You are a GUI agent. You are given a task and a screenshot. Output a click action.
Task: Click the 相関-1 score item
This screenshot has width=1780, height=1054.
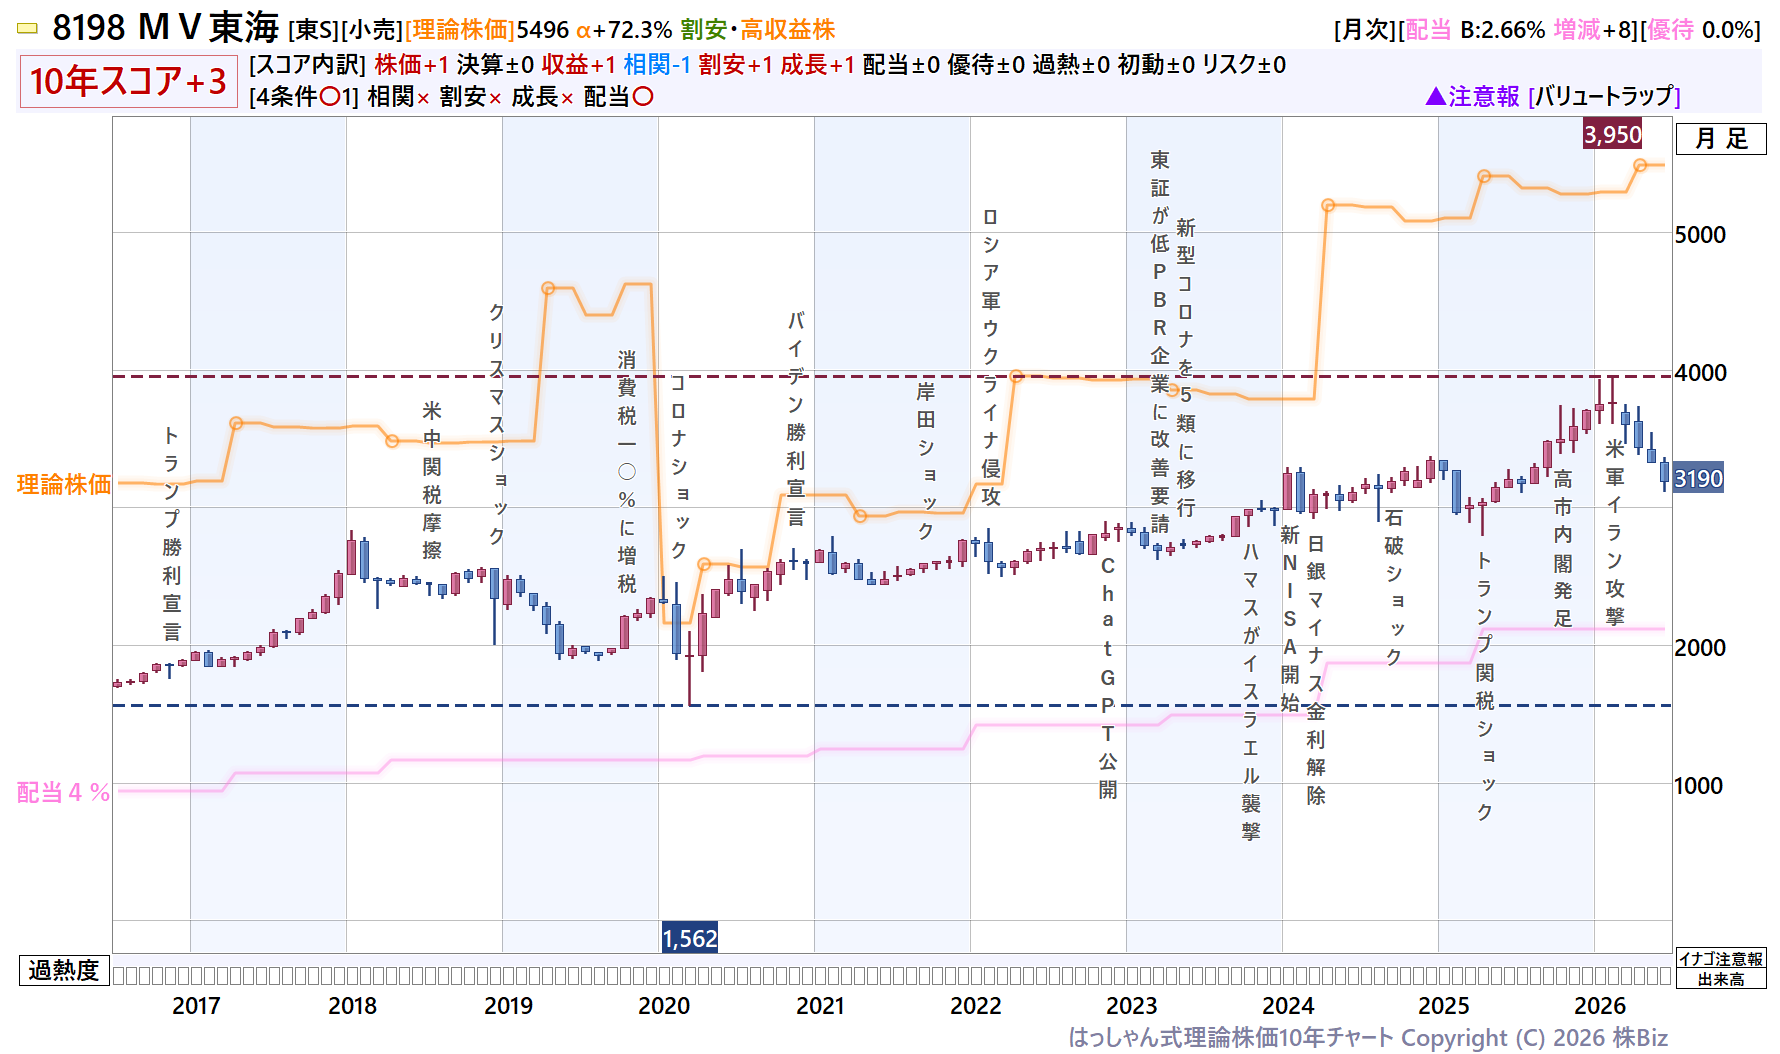(657, 64)
